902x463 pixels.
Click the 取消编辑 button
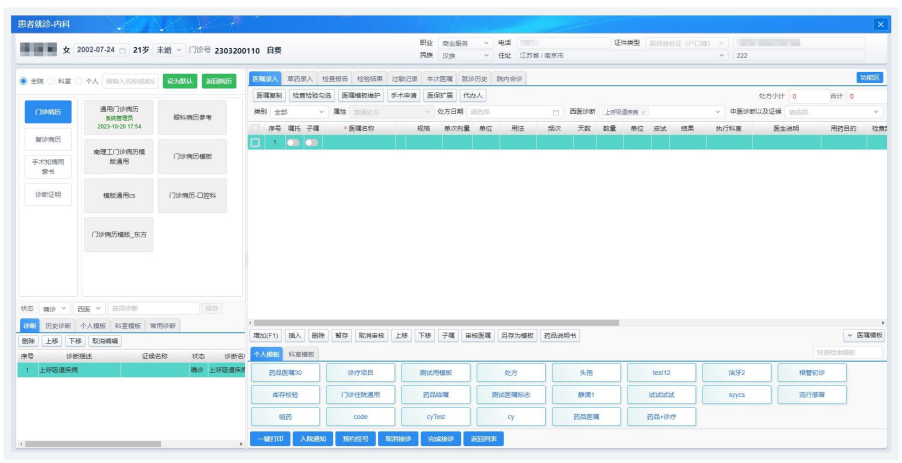[x=105, y=341]
